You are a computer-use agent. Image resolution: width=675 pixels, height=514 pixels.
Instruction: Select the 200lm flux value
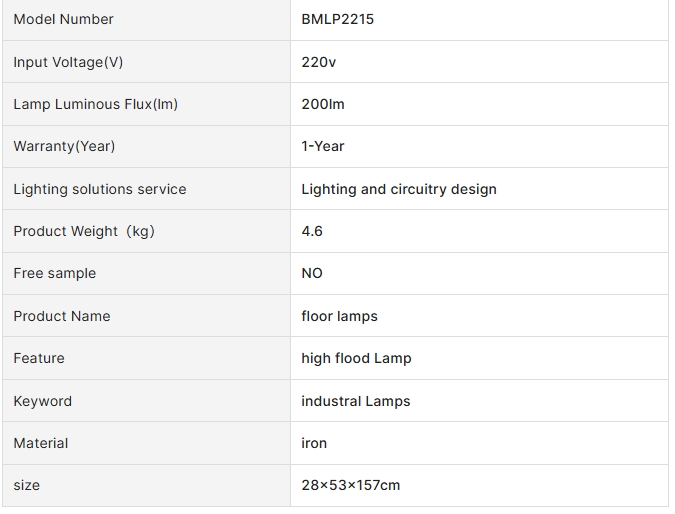(x=323, y=104)
